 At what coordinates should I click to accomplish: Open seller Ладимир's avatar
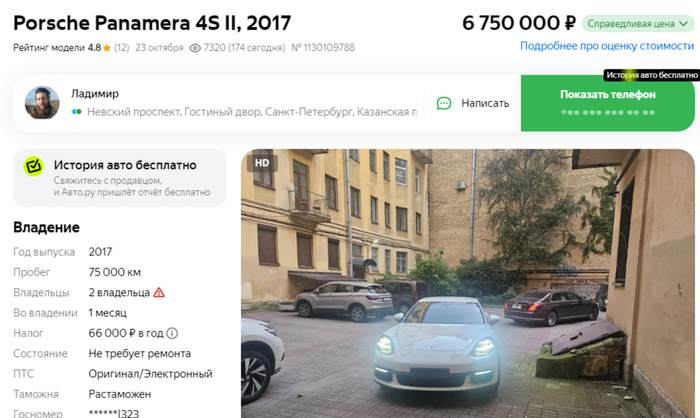point(42,103)
